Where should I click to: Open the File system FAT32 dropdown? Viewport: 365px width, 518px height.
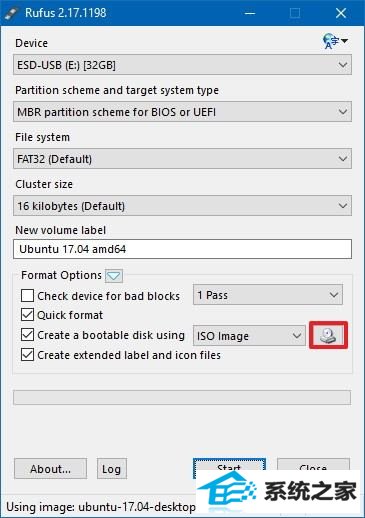(182, 159)
